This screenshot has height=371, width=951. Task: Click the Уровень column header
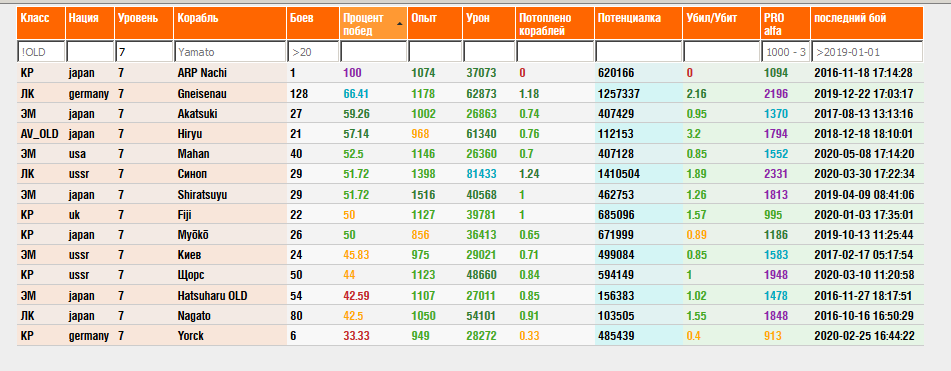coord(144,24)
